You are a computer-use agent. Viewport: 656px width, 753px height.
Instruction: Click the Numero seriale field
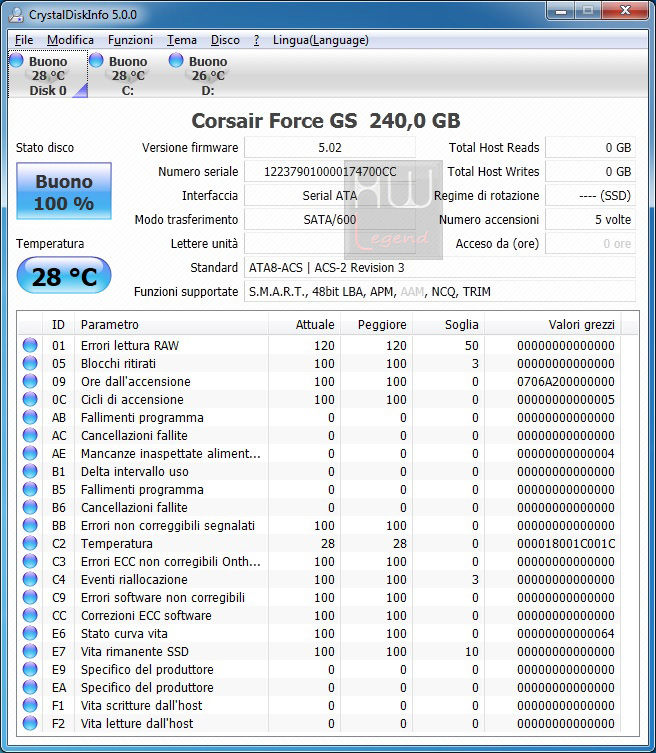click(x=330, y=171)
